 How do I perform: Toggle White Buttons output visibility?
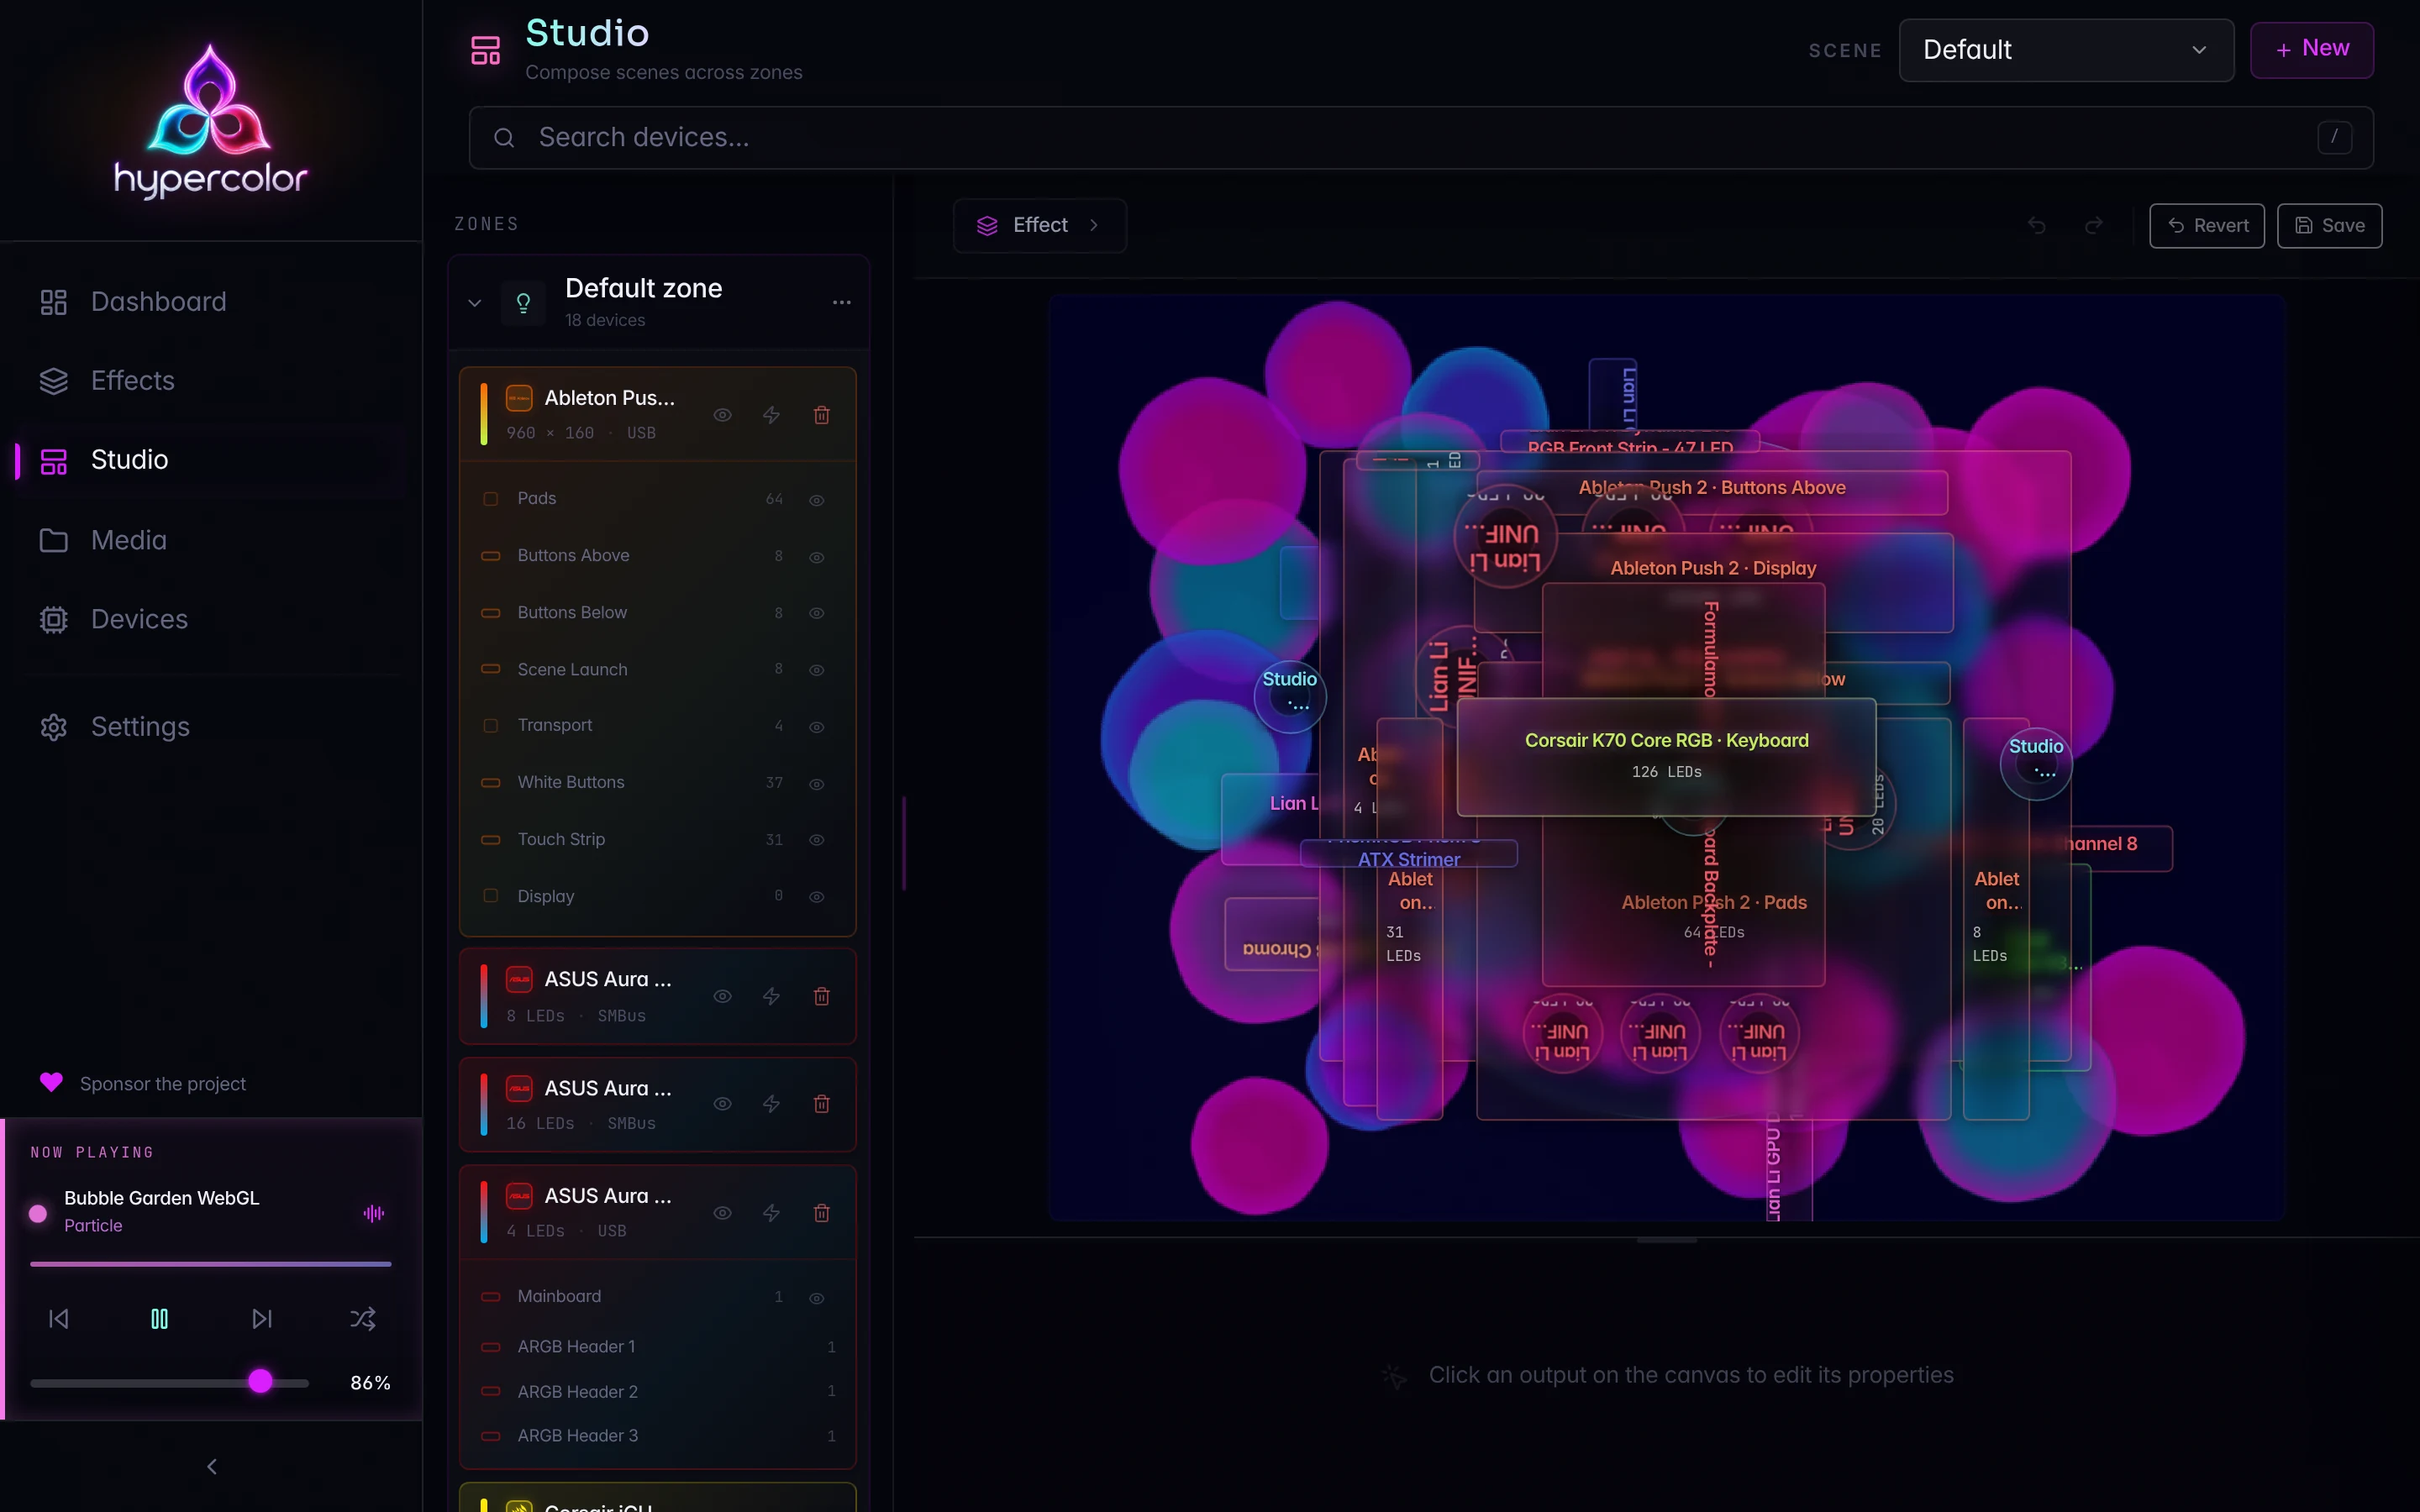coord(816,784)
